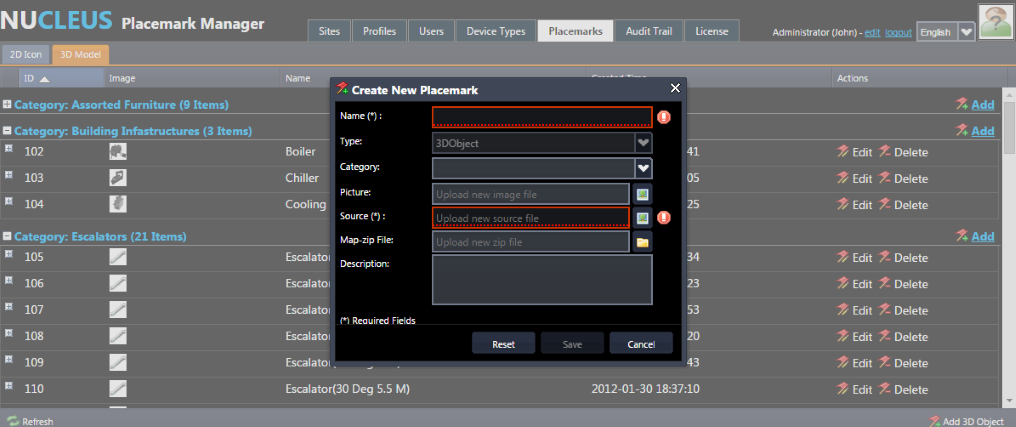The image size is (1016, 427).
Task: Browse for a map zip file
Action: 642,242
